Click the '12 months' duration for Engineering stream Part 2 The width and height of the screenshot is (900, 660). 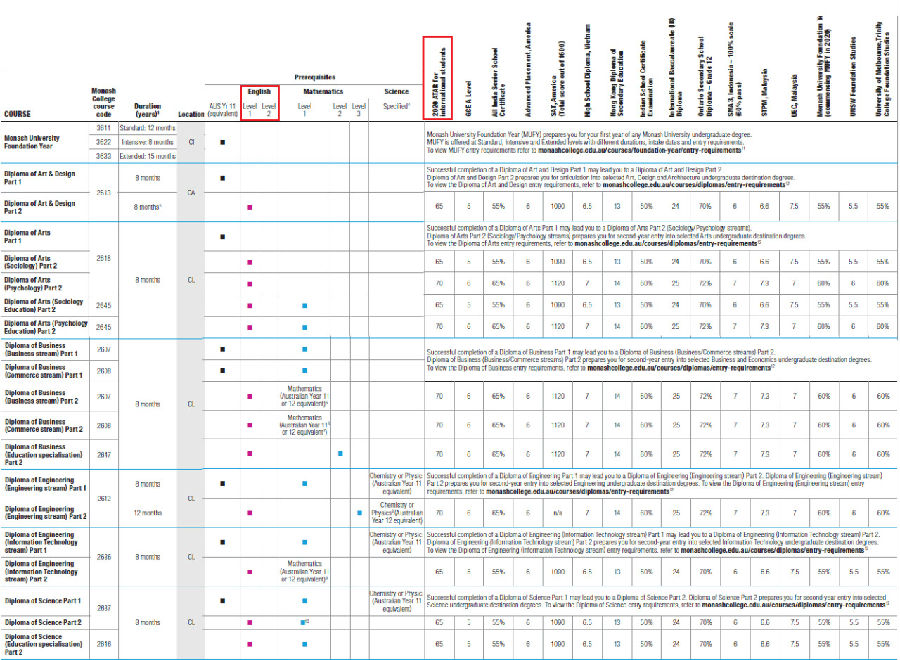(x=148, y=513)
